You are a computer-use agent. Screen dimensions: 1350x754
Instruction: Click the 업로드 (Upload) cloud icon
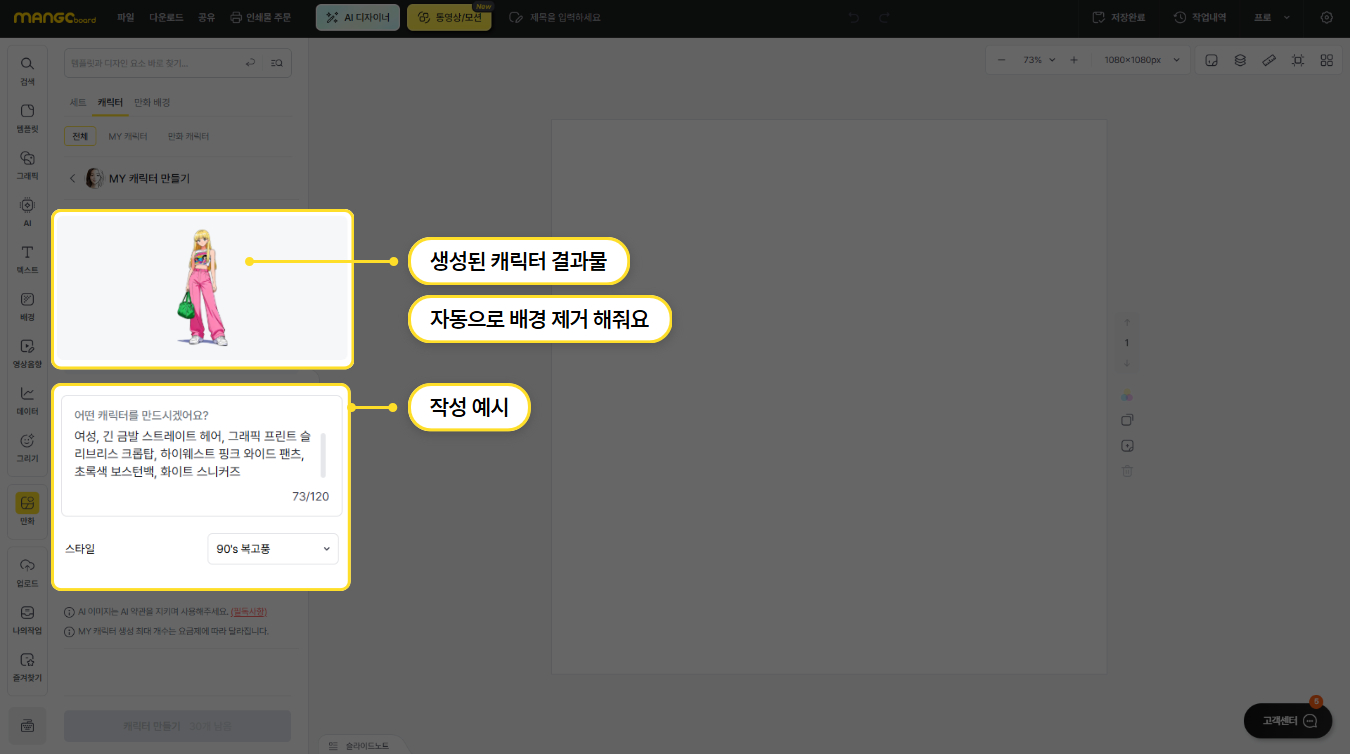coord(27,571)
